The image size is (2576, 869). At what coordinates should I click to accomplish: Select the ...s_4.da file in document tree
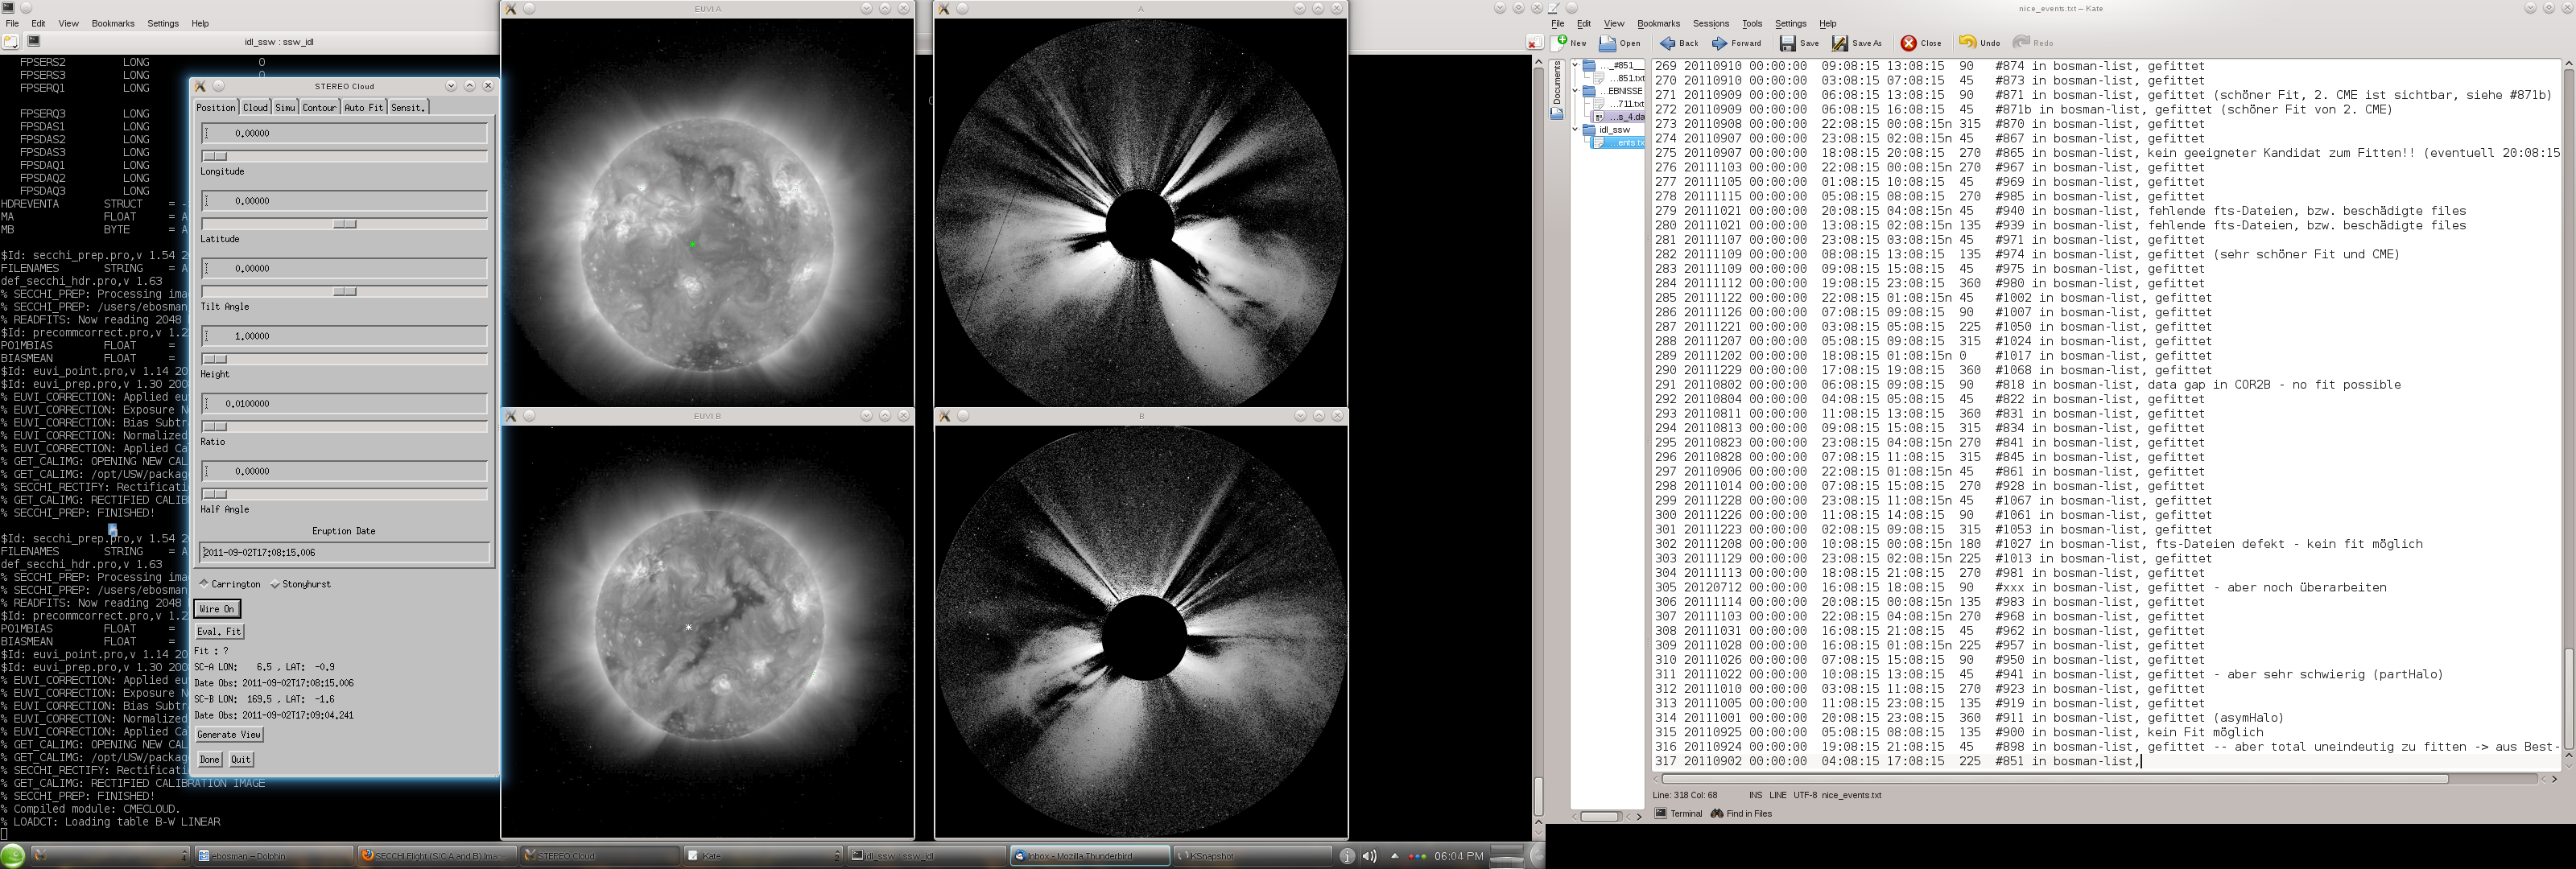click(1619, 117)
